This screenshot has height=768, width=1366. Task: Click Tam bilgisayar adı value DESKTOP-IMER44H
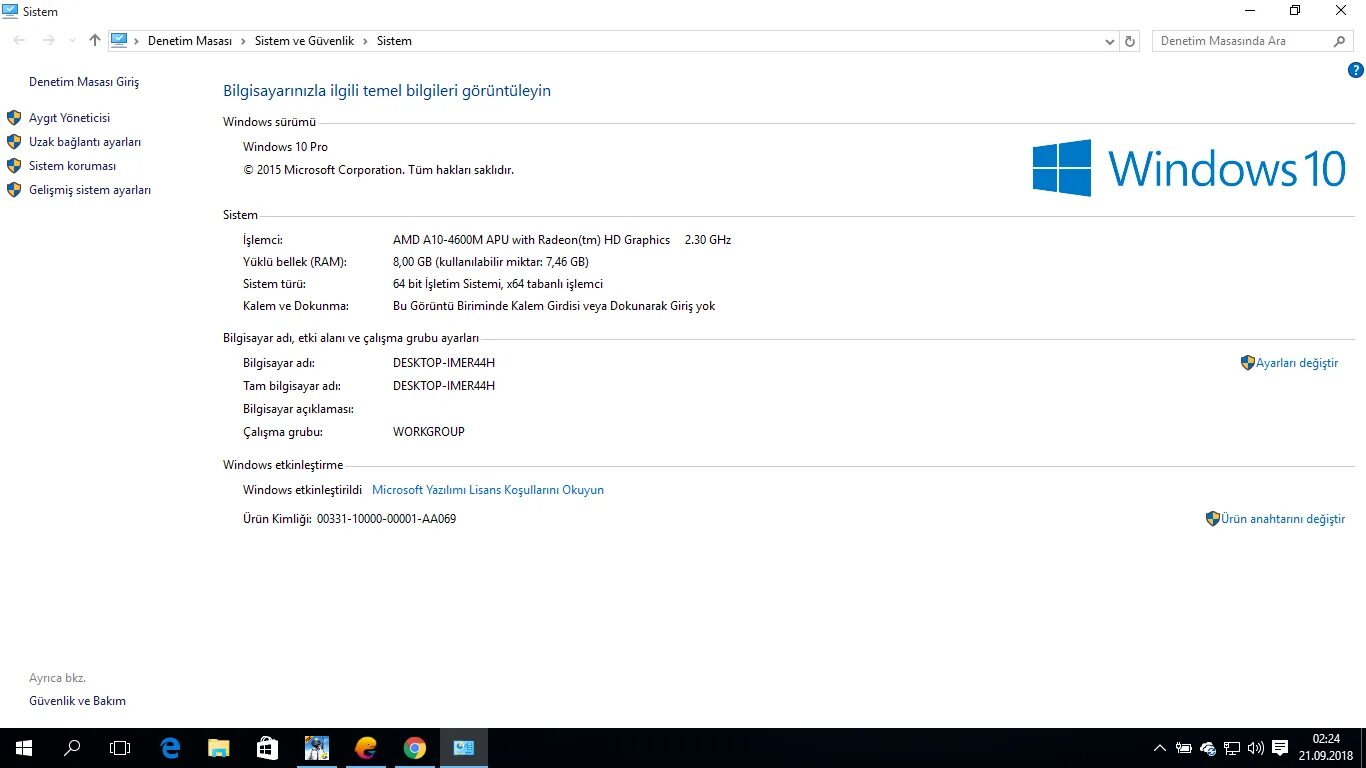pyautogui.click(x=444, y=386)
